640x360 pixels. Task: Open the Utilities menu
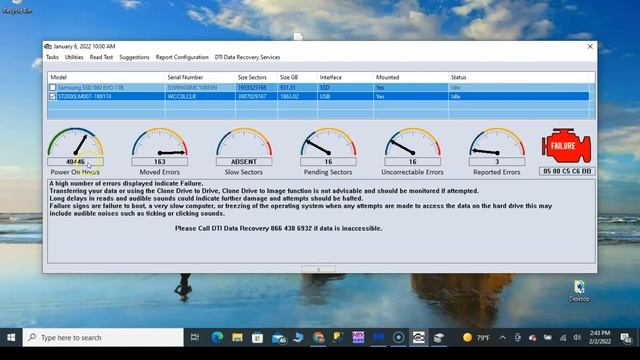coord(74,57)
